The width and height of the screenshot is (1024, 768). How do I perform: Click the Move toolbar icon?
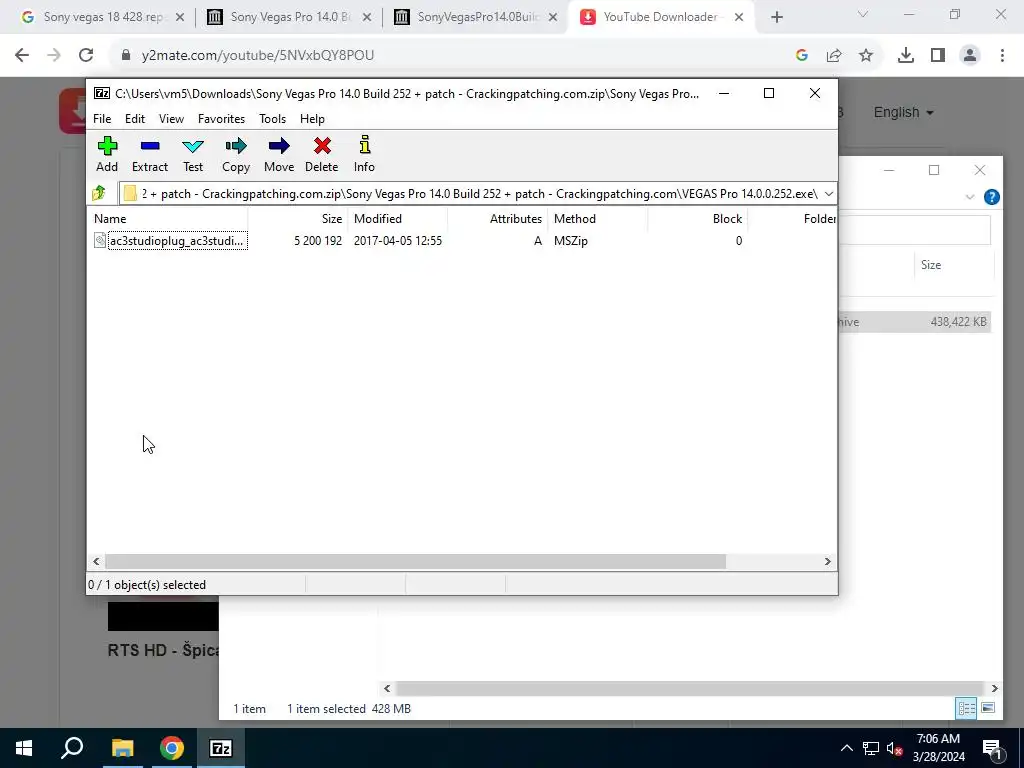279,155
